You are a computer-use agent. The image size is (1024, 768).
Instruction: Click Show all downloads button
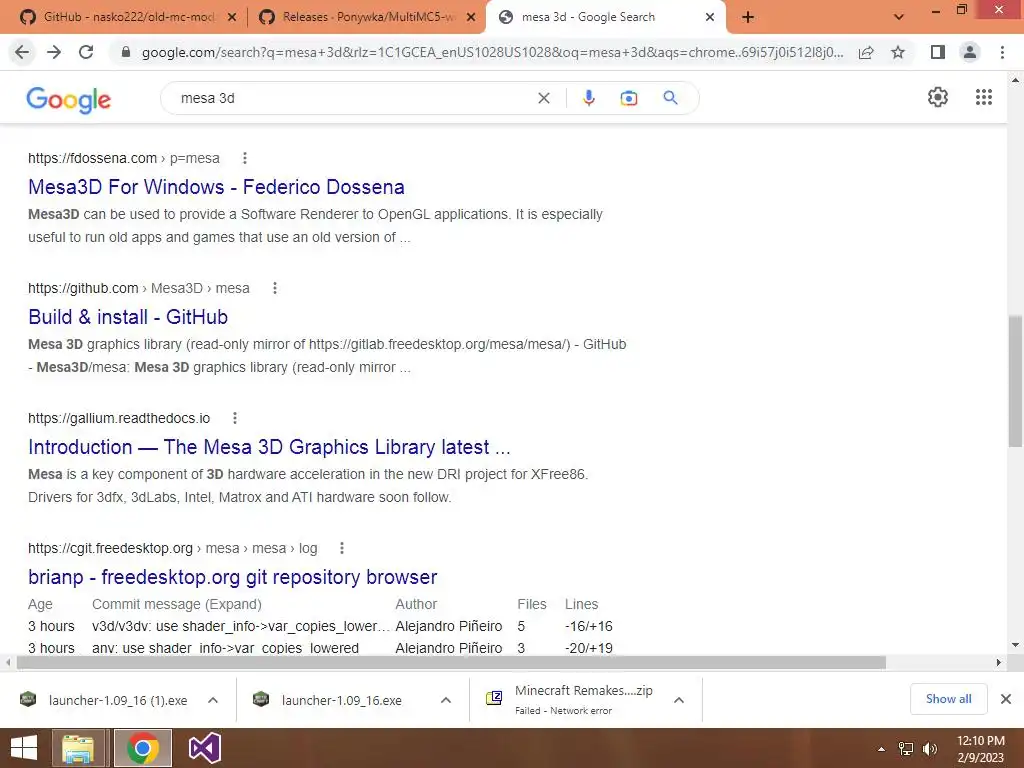pyautogui.click(x=948, y=699)
